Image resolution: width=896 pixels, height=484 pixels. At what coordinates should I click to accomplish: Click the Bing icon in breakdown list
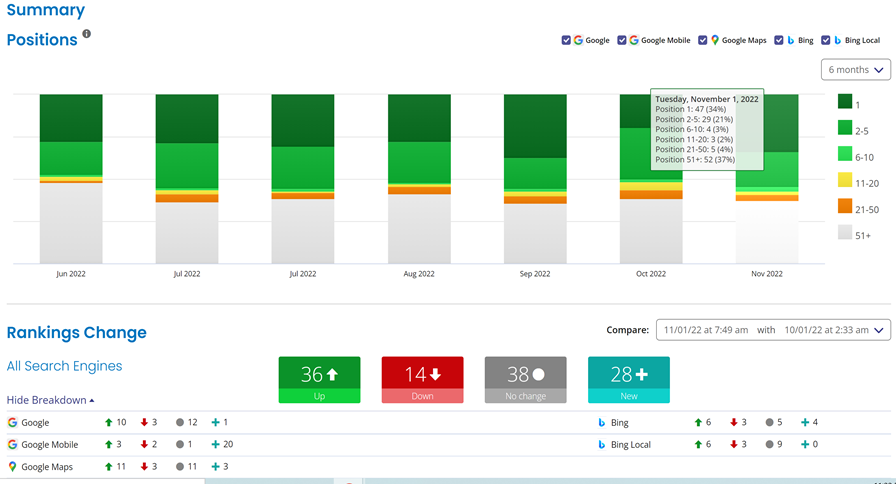(602, 423)
